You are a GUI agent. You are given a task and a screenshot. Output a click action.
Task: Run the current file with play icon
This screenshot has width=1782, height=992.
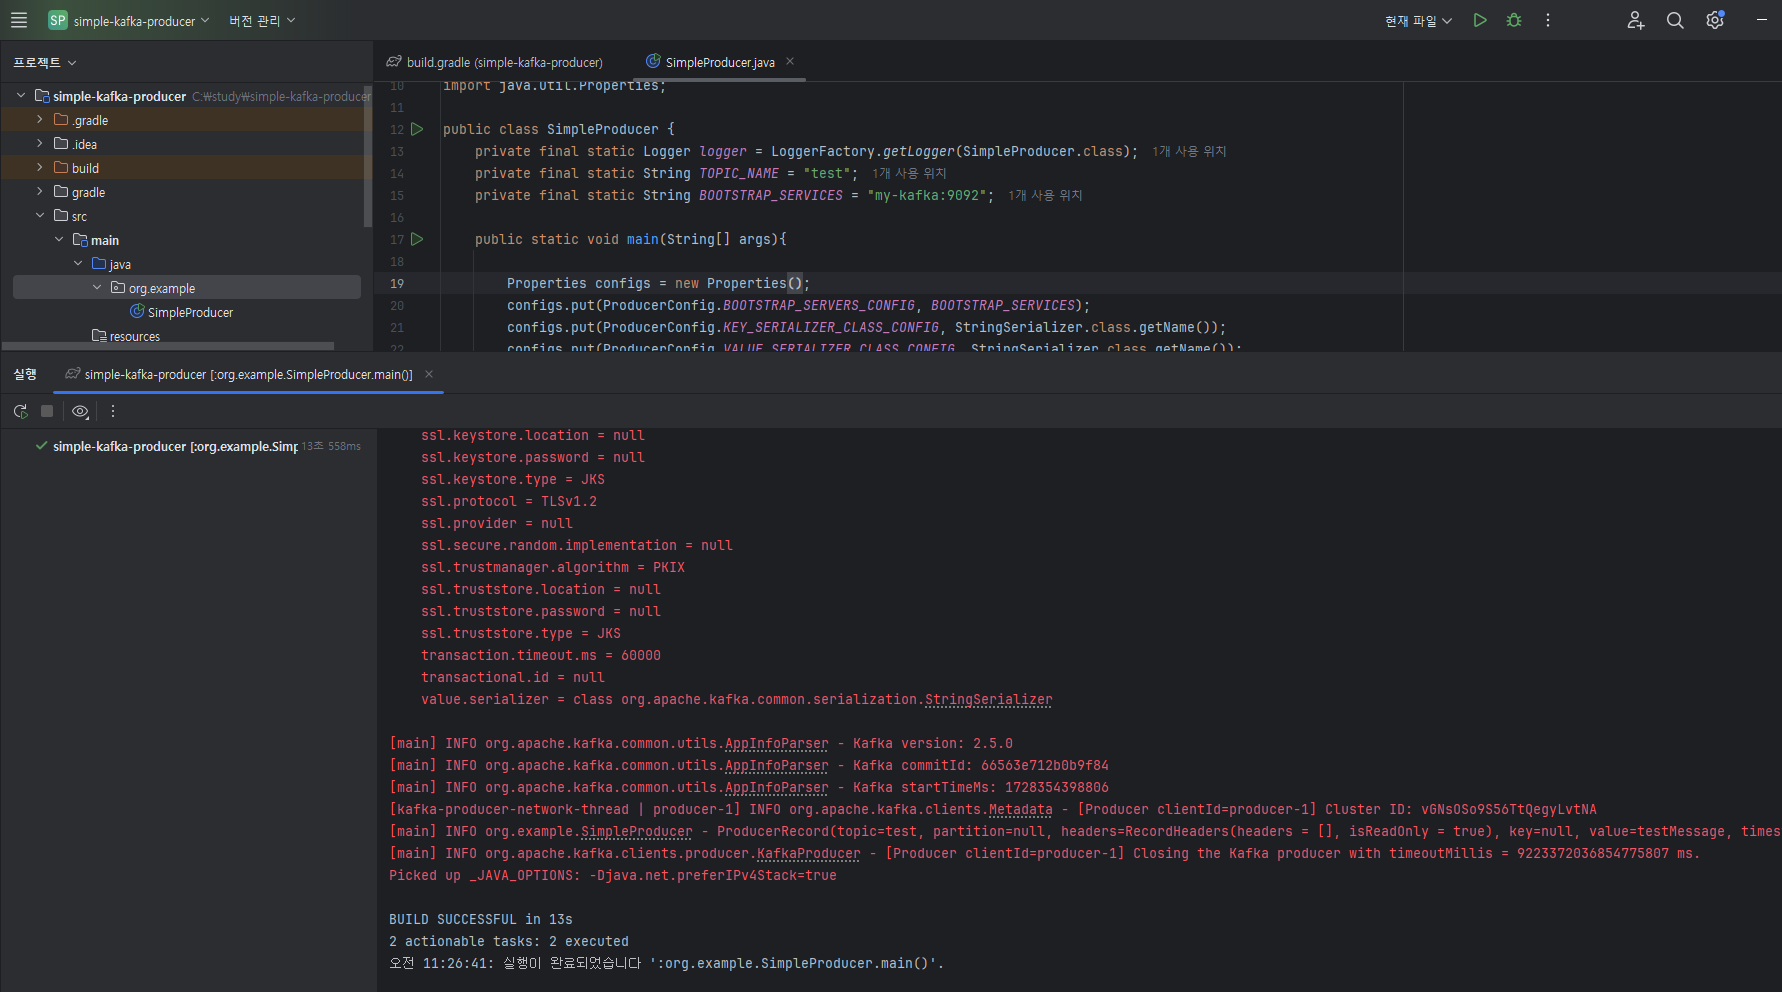[x=1480, y=20]
